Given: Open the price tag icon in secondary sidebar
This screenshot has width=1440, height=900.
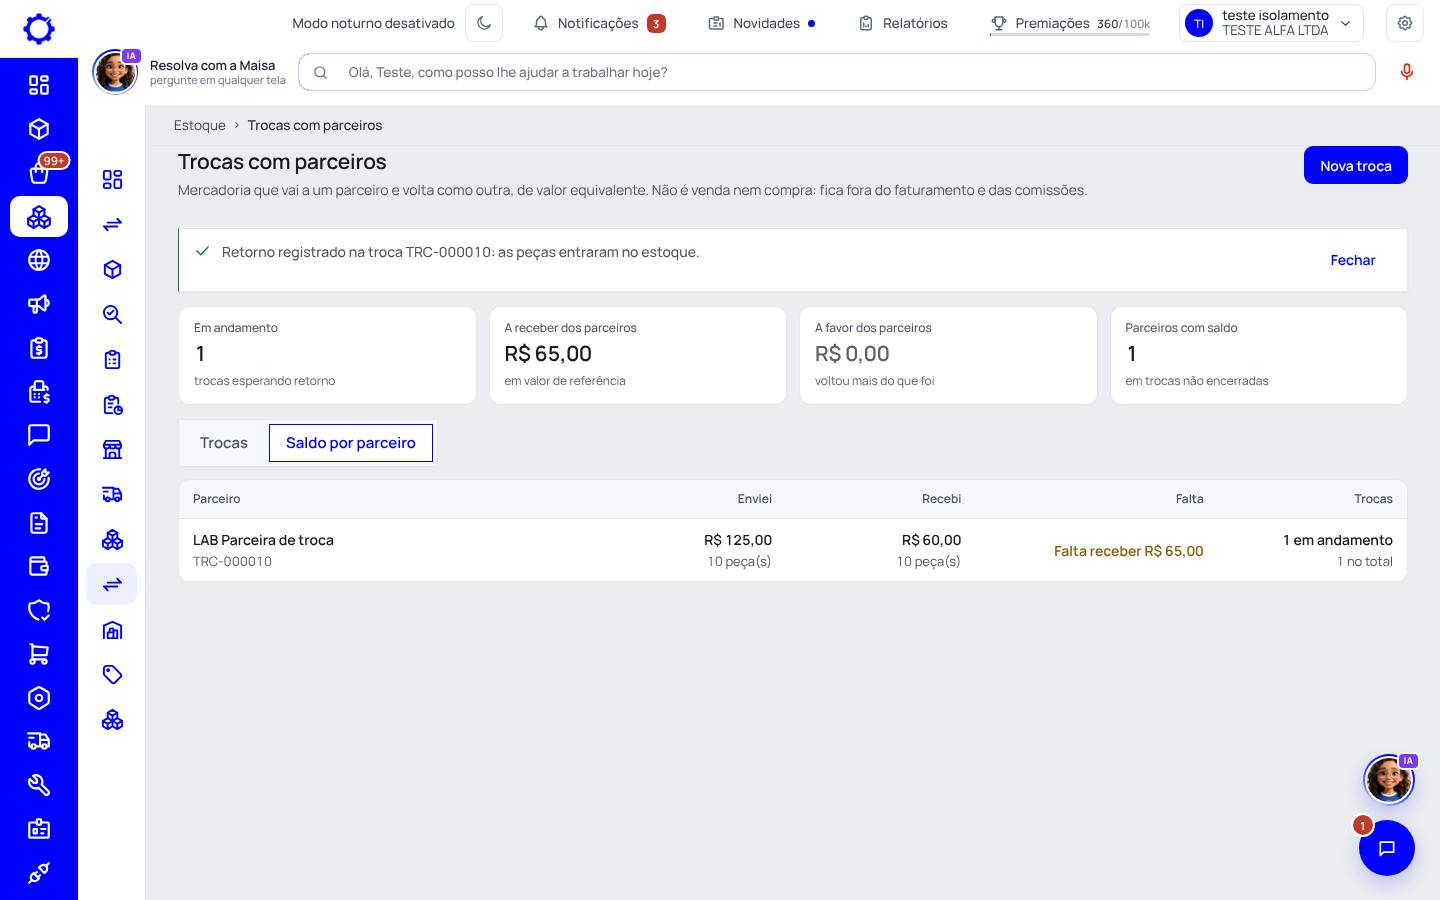Looking at the screenshot, I should click(x=112, y=675).
